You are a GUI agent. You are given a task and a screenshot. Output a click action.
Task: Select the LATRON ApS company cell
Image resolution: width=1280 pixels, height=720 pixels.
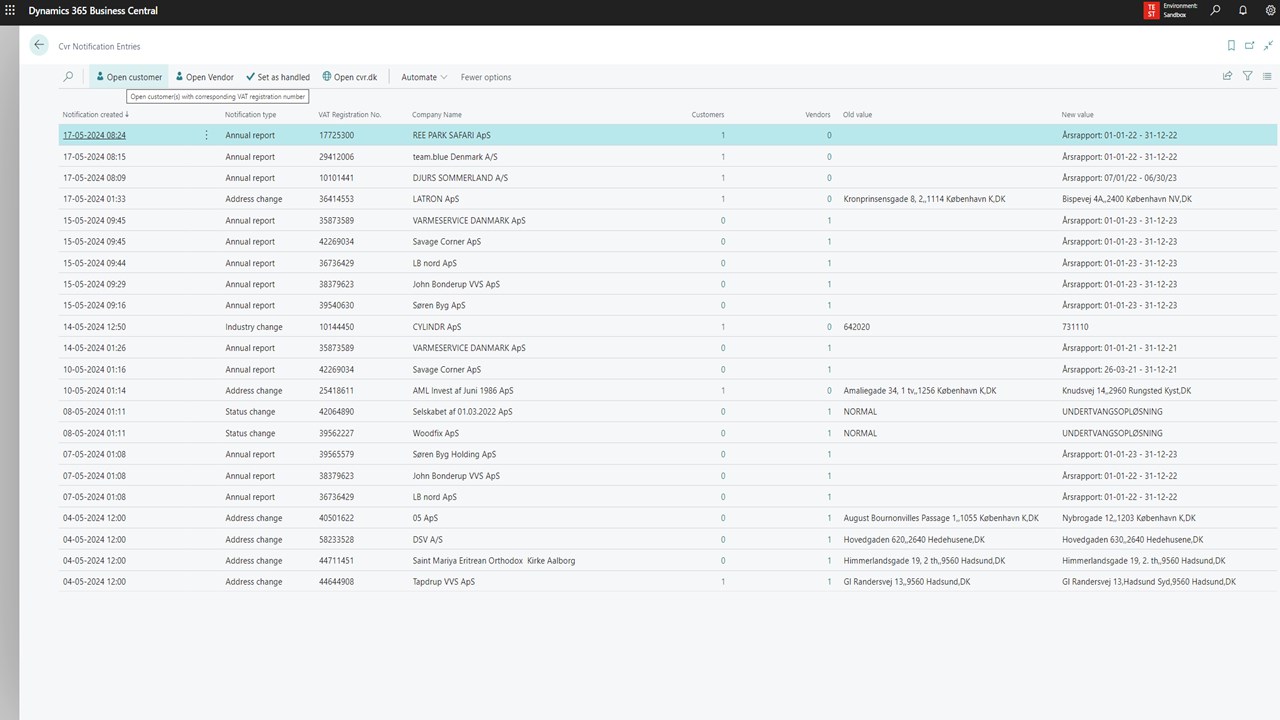(x=436, y=199)
